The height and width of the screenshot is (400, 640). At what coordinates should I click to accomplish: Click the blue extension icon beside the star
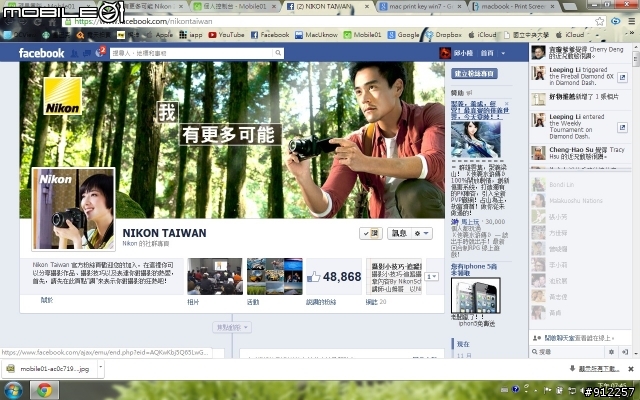pos(615,21)
